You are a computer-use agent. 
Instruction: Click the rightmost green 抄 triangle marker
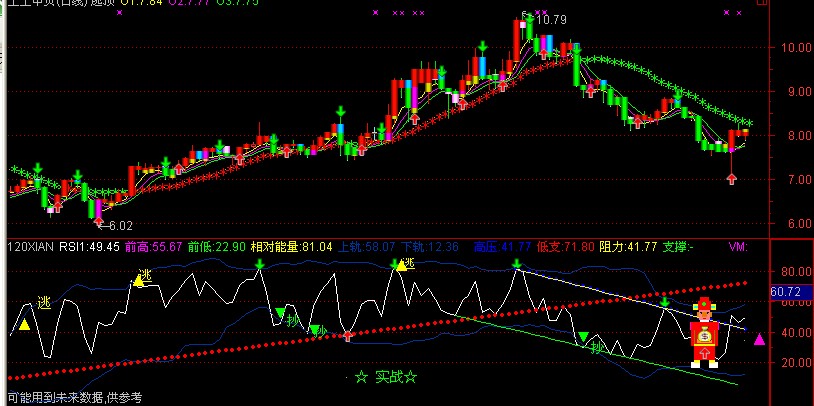(x=583, y=337)
